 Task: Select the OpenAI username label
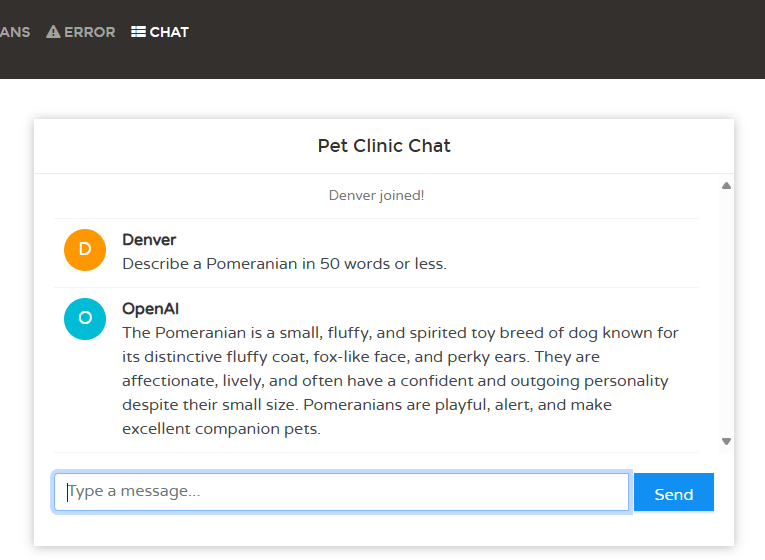point(150,309)
